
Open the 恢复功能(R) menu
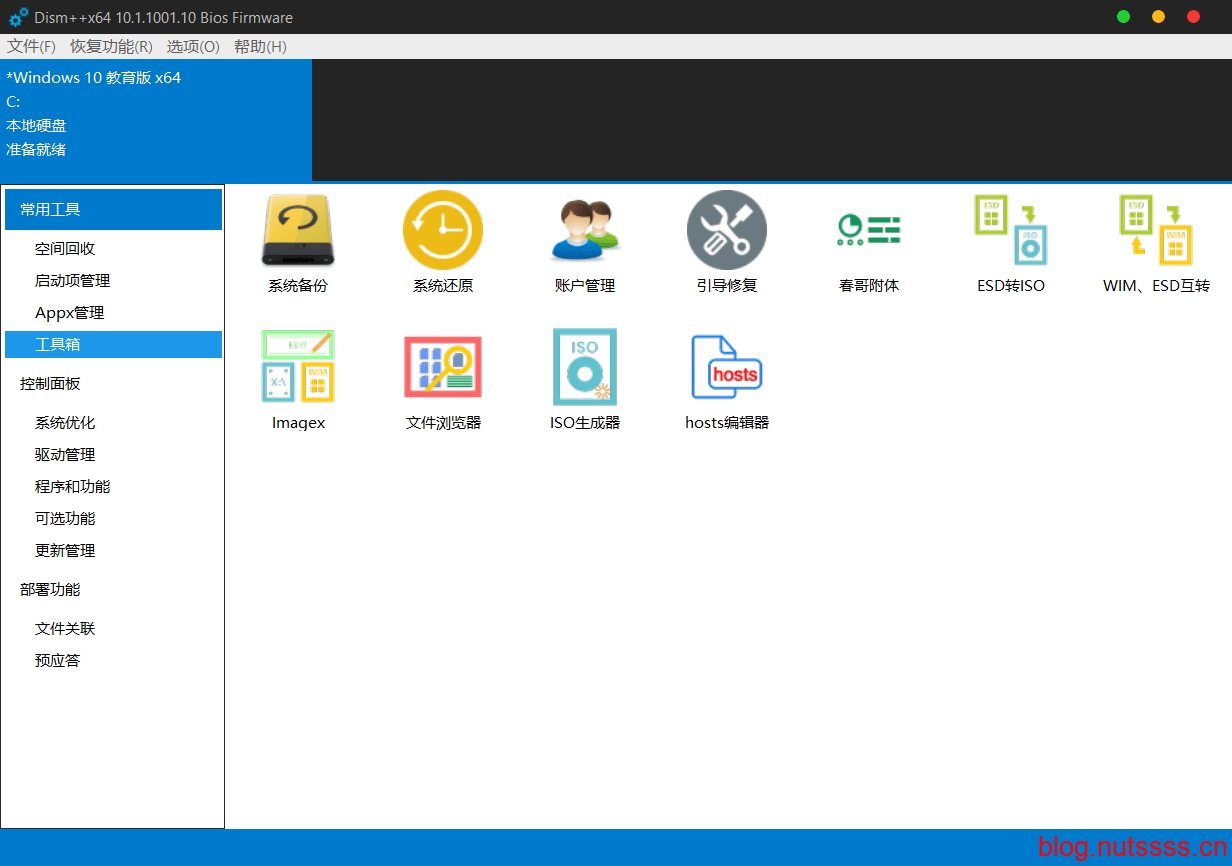(x=111, y=46)
